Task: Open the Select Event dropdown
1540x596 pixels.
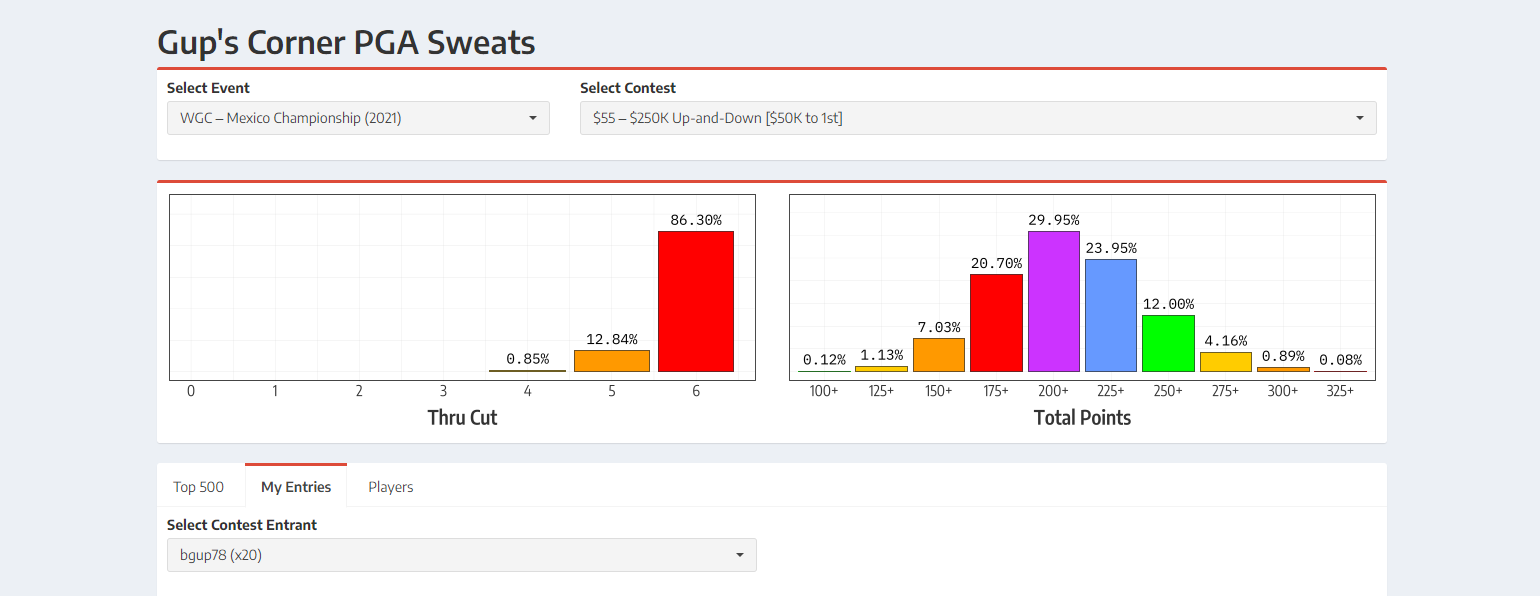Action: (358, 118)
